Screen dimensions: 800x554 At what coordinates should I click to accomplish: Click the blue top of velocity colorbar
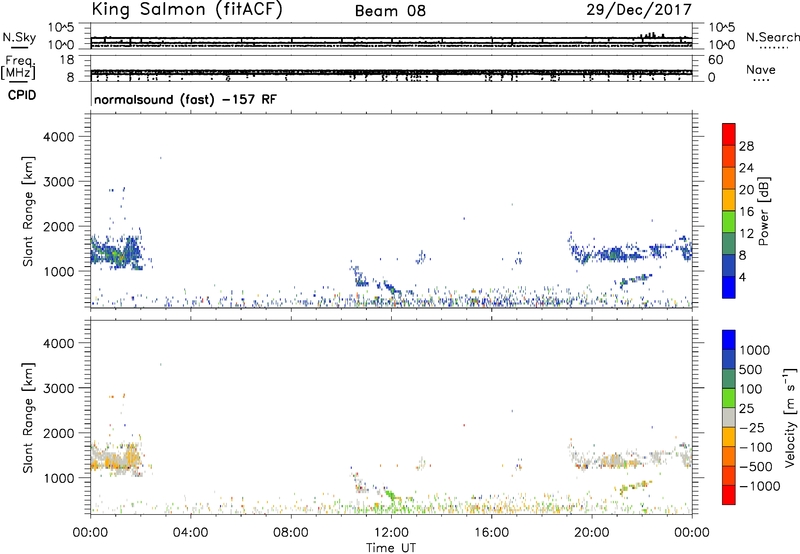[729, 340]
